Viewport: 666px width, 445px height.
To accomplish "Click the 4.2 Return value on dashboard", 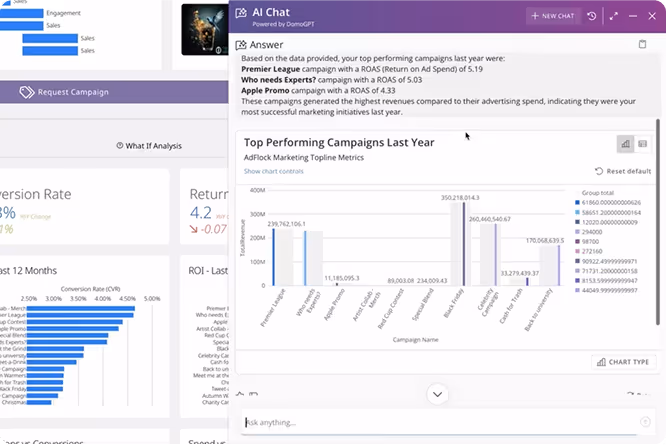I will coord(200,212).
